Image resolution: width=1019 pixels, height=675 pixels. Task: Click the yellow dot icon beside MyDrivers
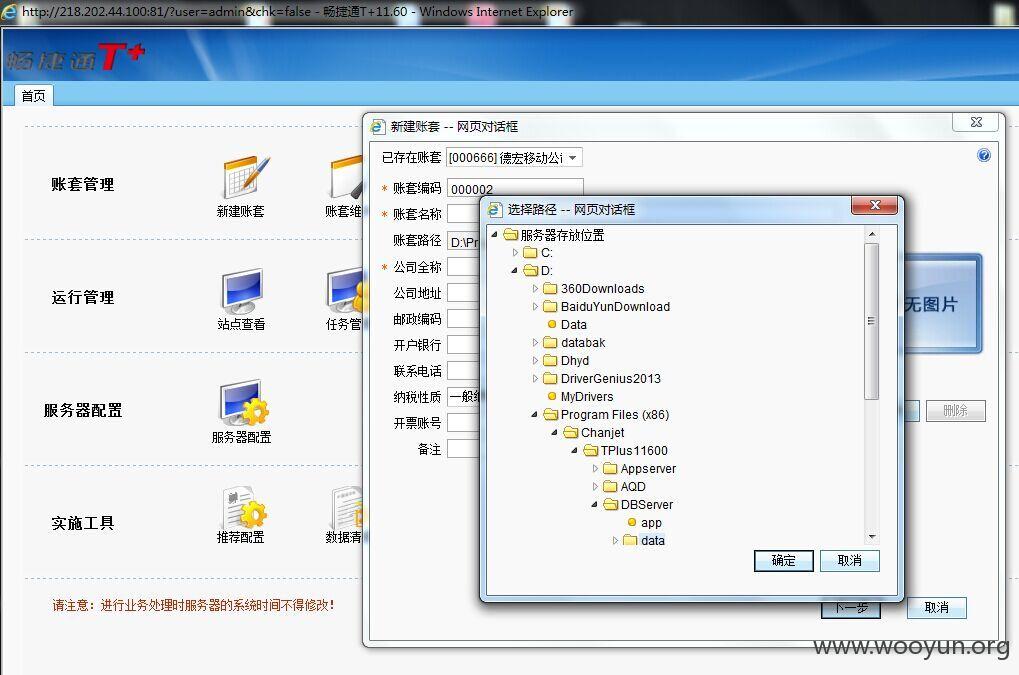click(552, 396)
